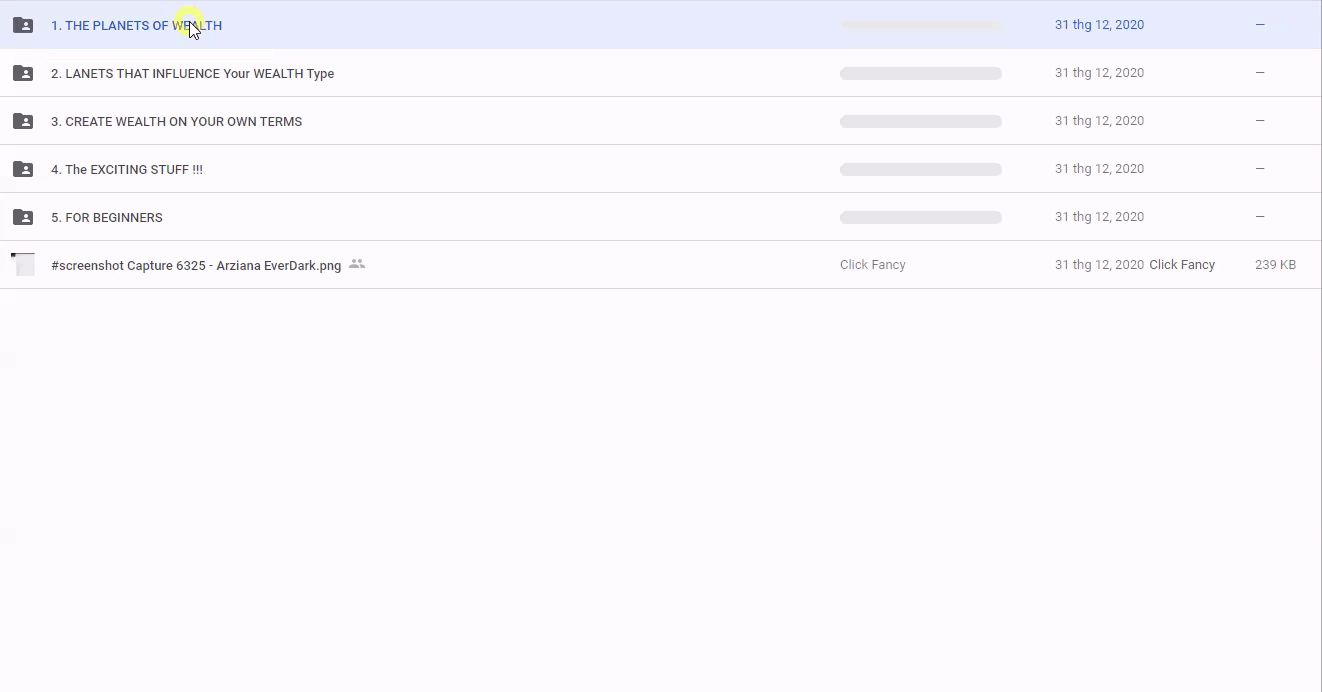This screenshot has width=1322, height=692.
Task: Click the size dash in CREATE WEALTH row
Action: pos(1260,121)
